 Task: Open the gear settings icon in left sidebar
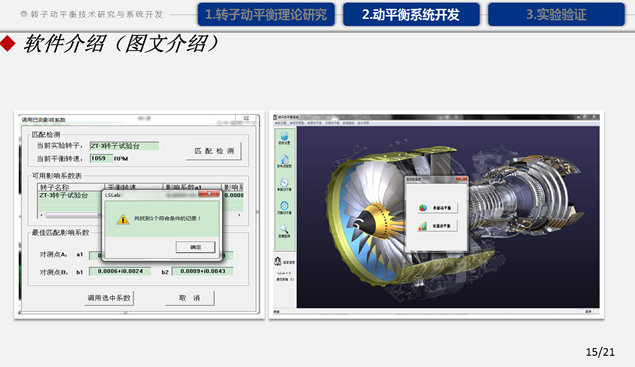(x=284, y=136)
